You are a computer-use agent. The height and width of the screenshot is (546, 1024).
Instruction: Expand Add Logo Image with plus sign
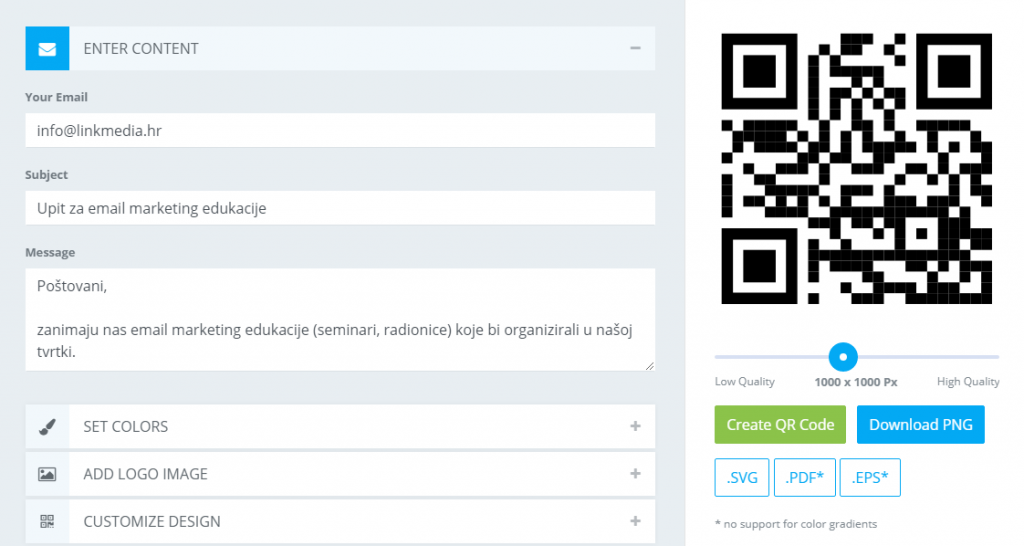[635, 474]
